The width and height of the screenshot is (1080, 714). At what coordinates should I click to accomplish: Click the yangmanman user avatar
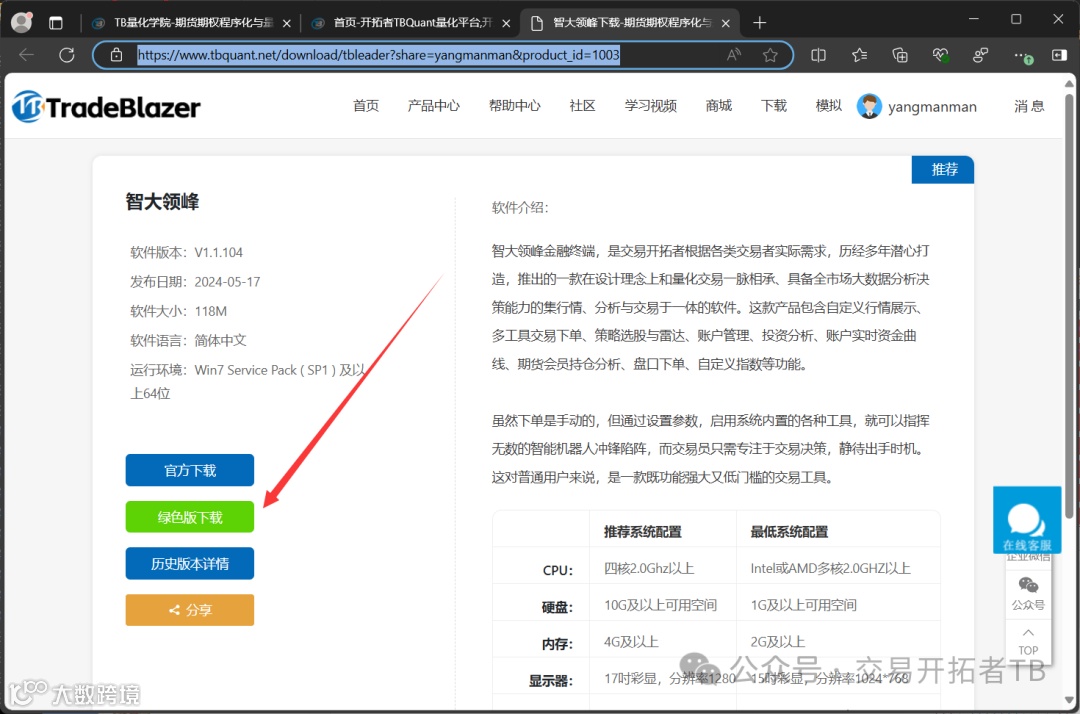tap(869, 106)
